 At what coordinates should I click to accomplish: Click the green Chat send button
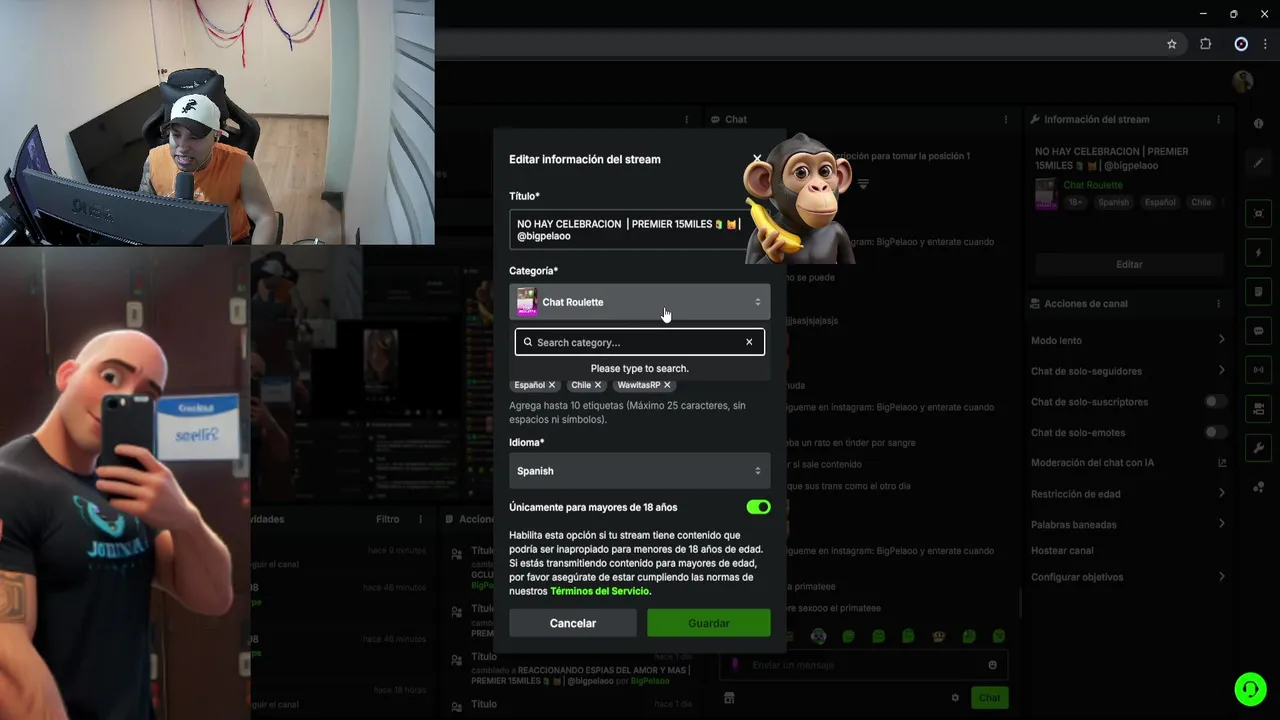tap(989, 698)
